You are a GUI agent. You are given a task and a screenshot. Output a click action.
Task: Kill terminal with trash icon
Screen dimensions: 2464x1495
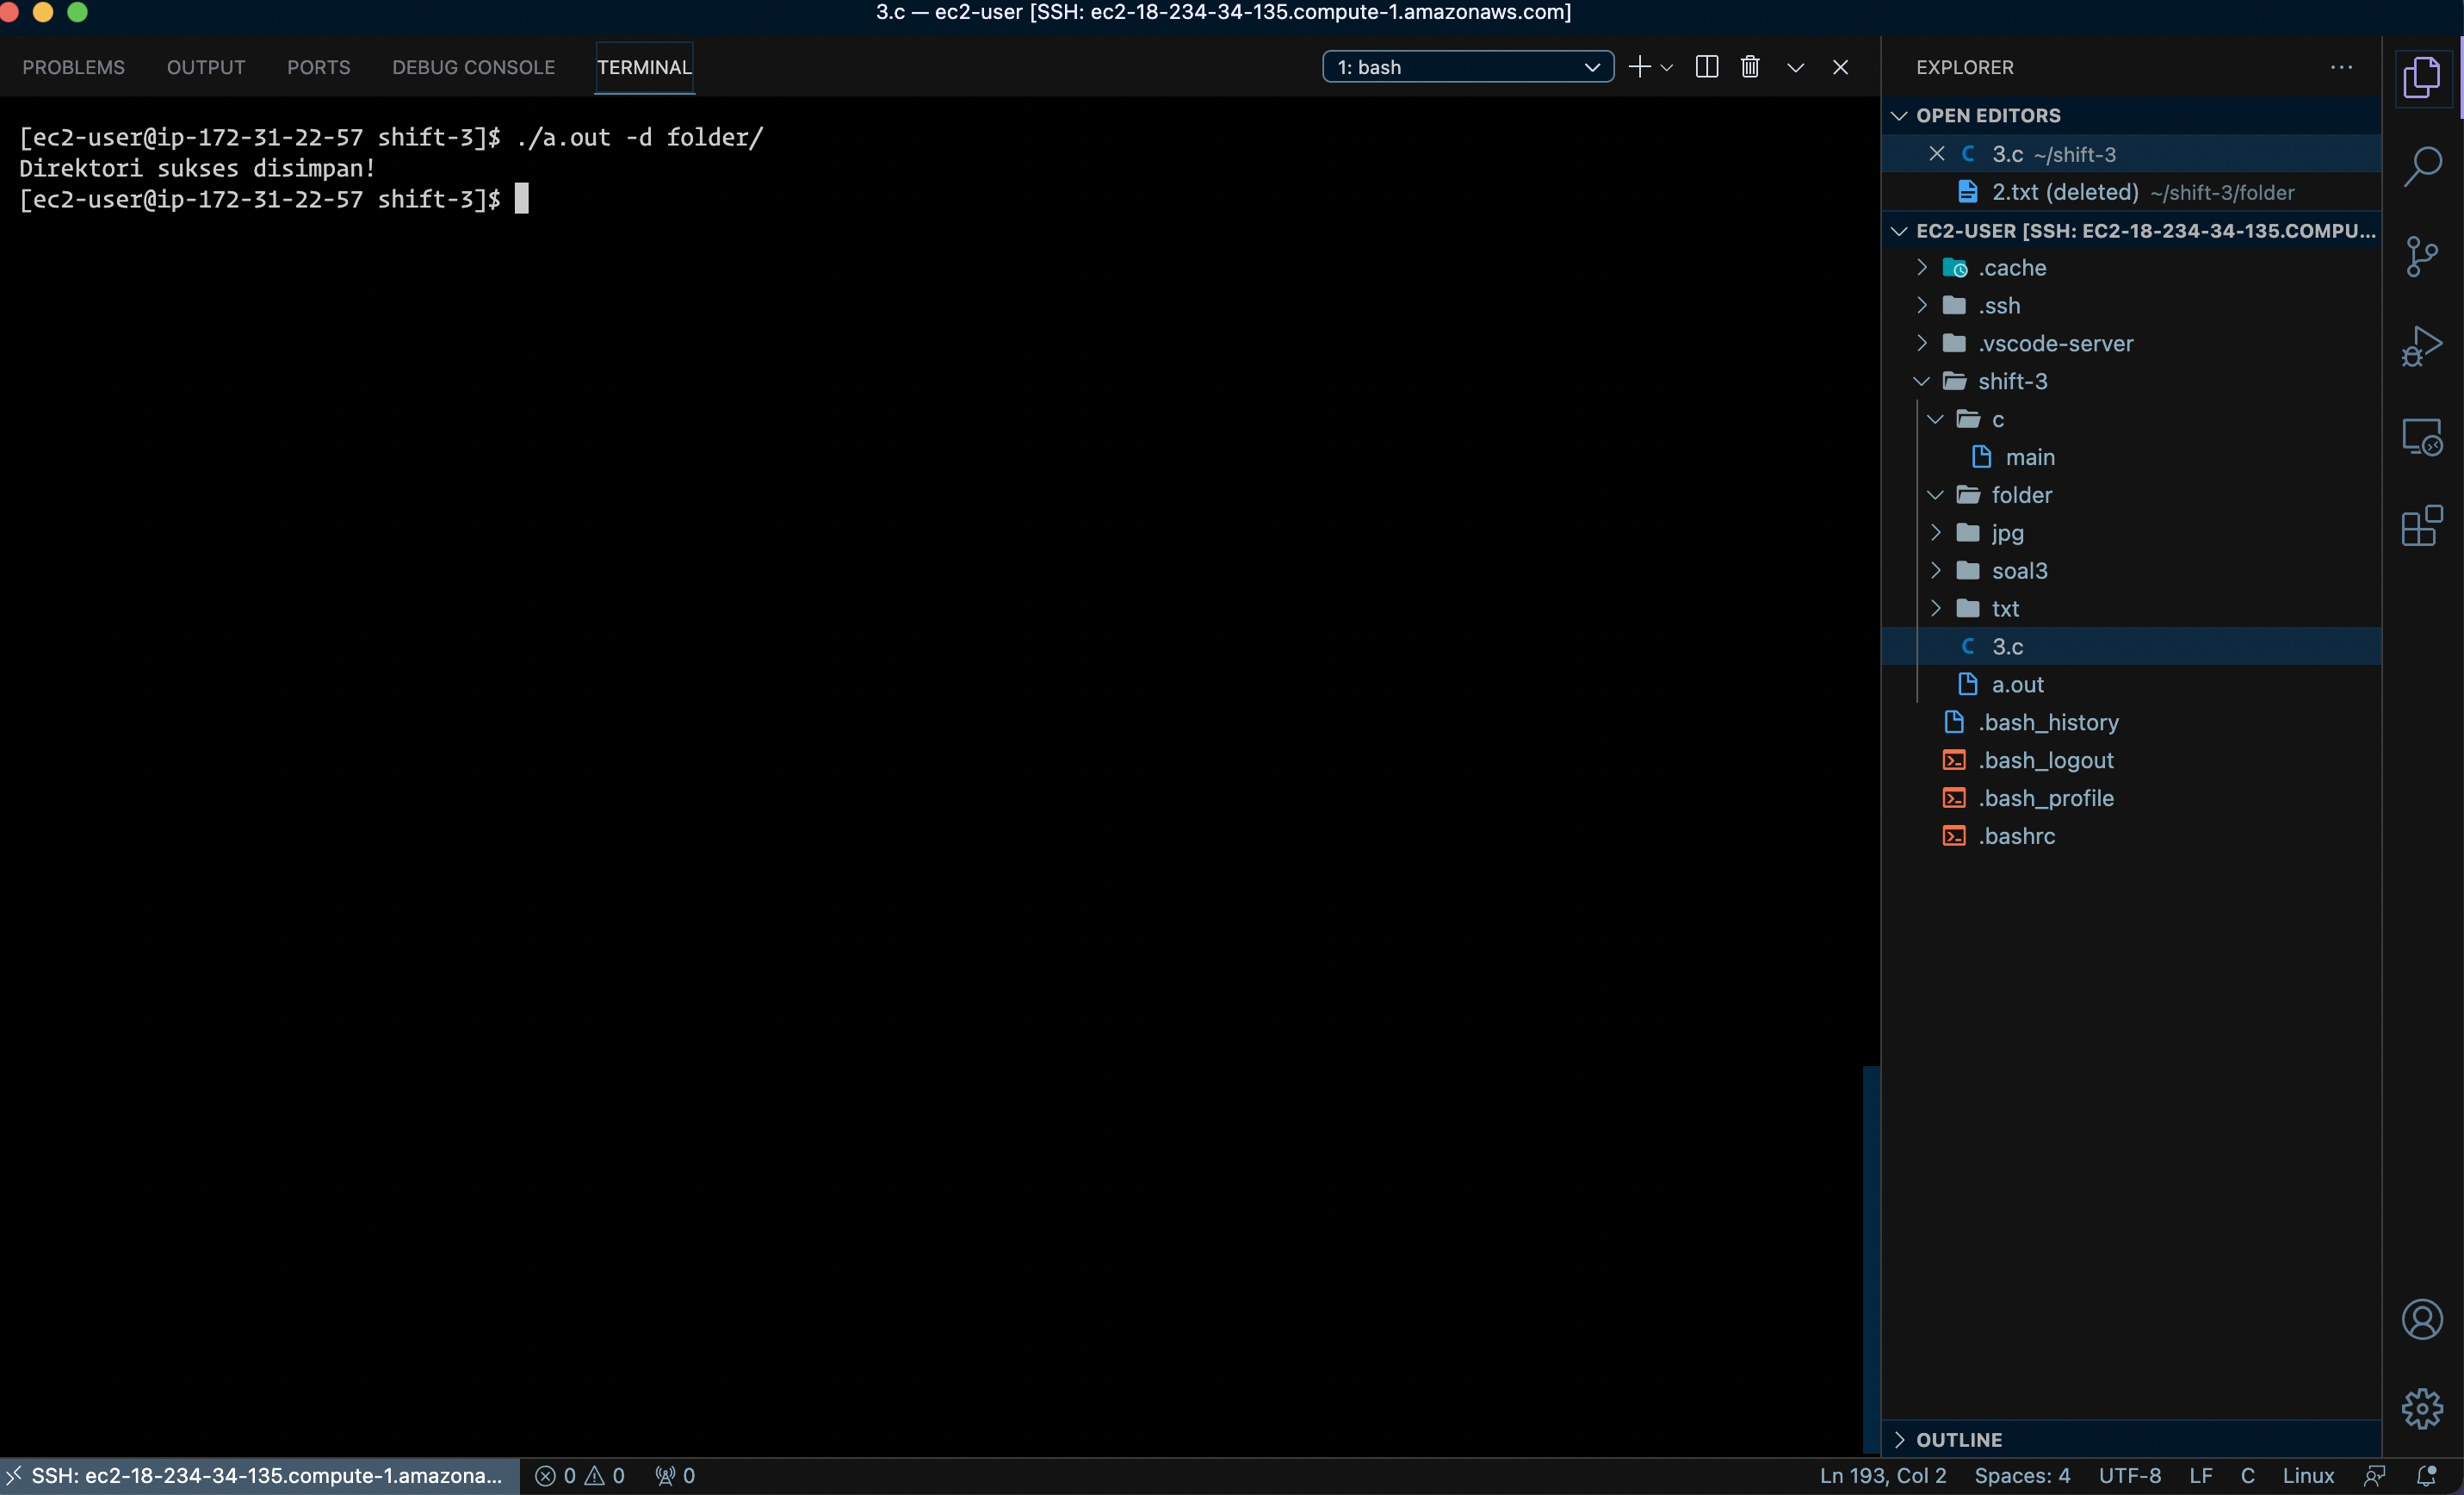[1749, 67]
